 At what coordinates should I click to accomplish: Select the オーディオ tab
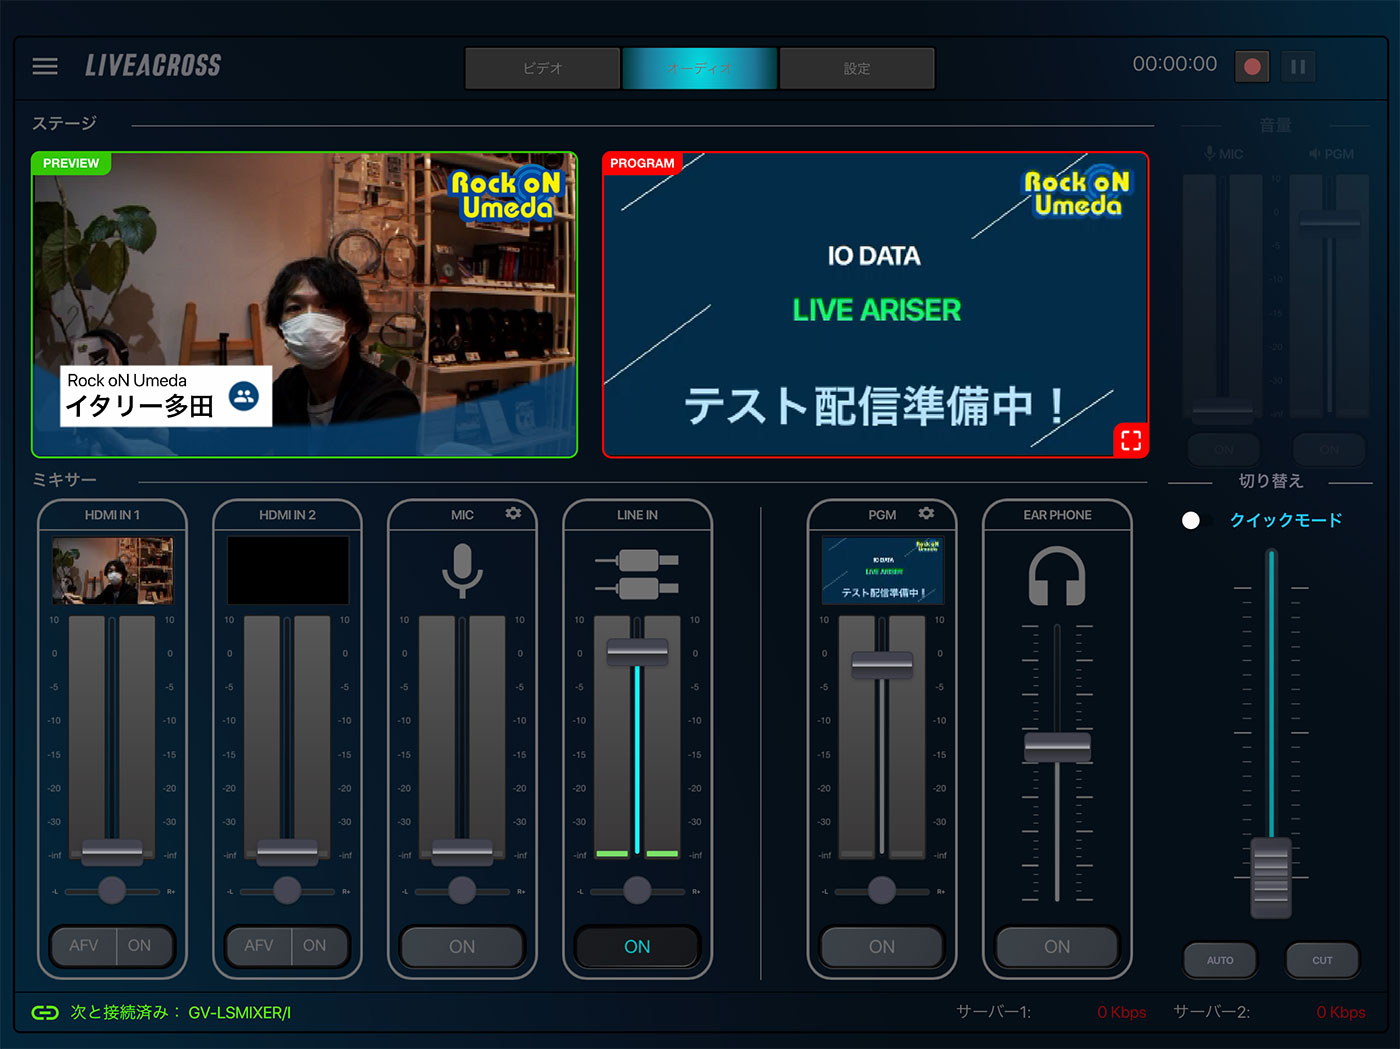pos(700,68)
